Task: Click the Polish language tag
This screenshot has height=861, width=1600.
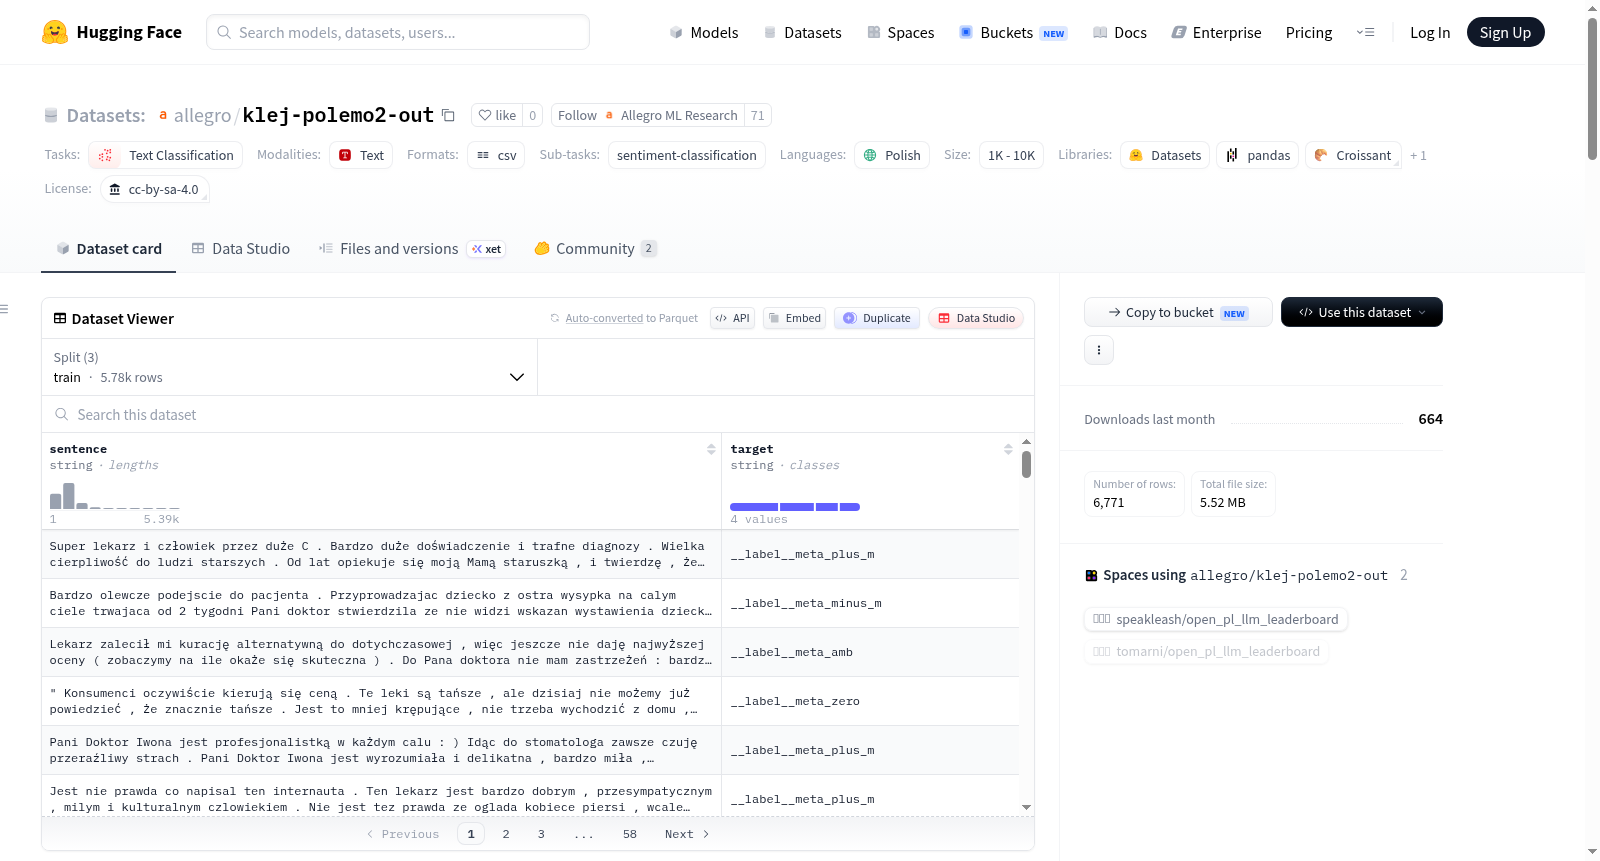Action: pos(892,155)
